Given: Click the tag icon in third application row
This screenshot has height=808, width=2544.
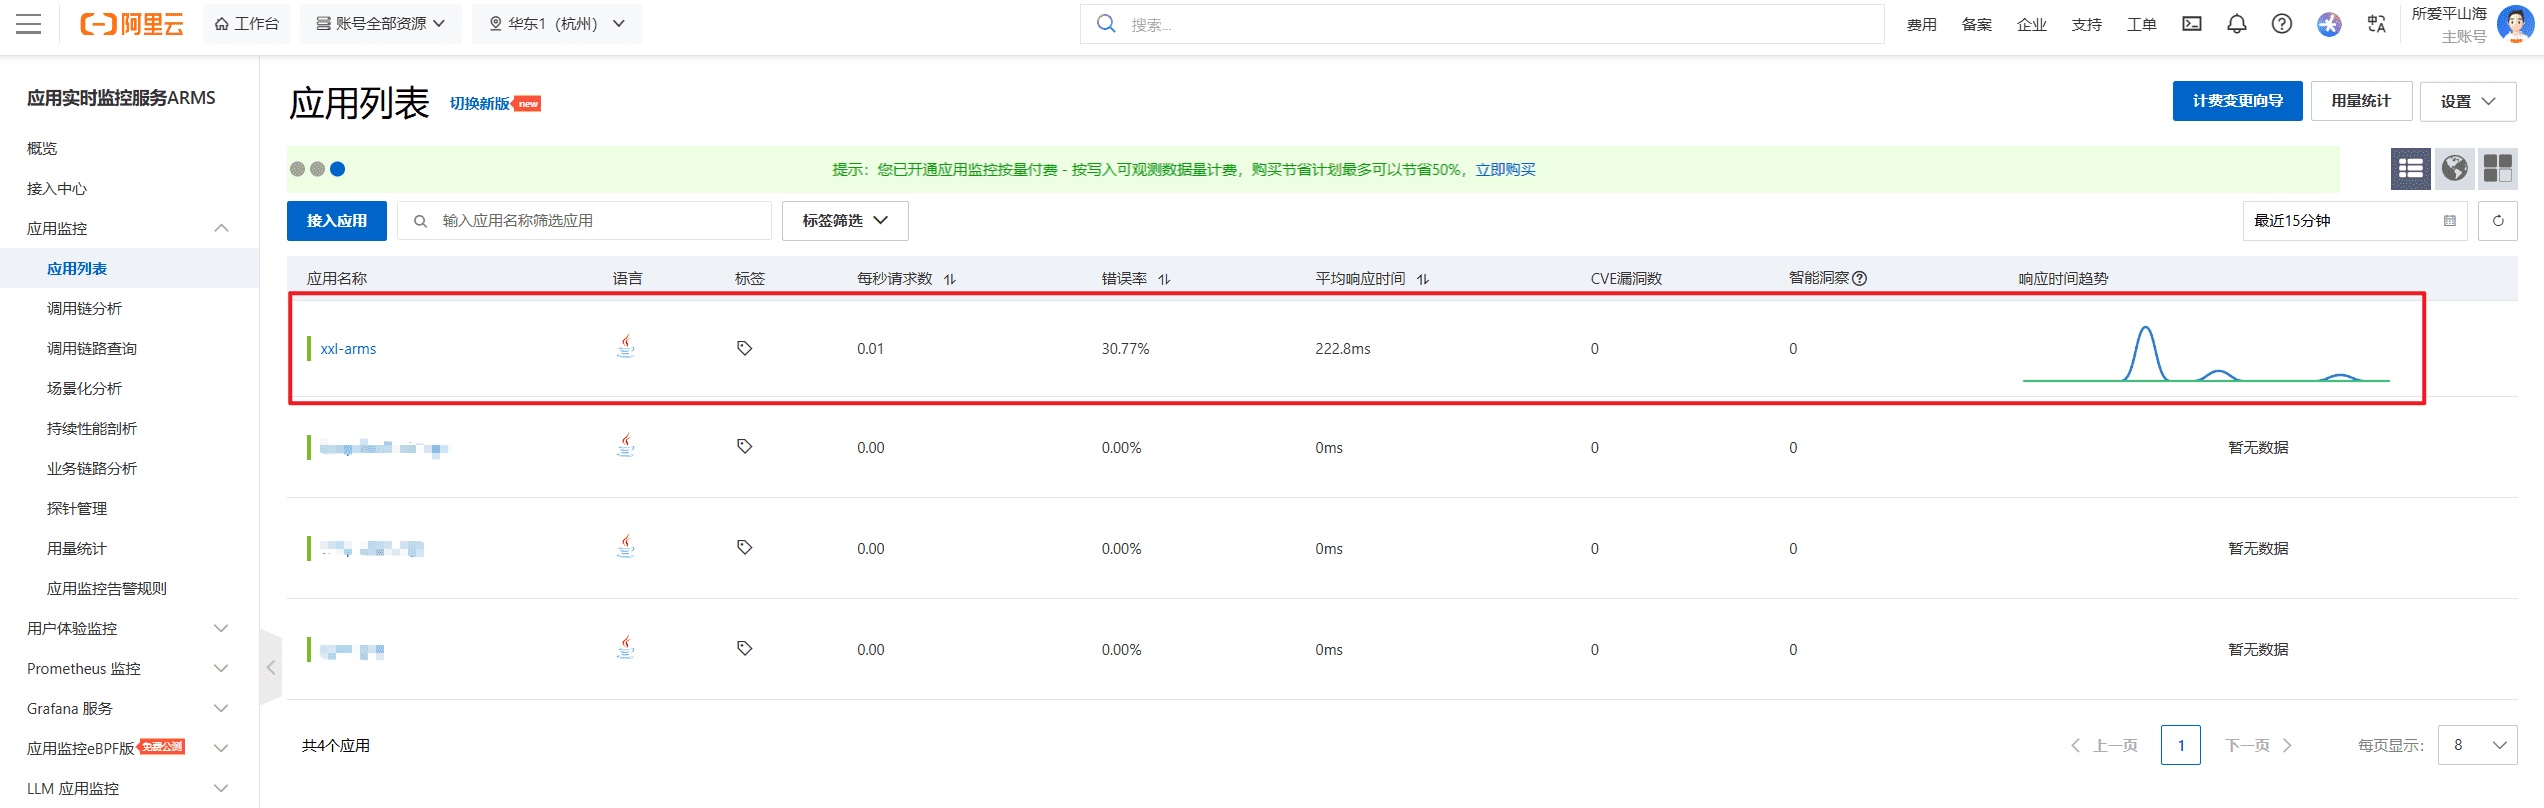Looking at the screenshot, I should tap(744, 547).
